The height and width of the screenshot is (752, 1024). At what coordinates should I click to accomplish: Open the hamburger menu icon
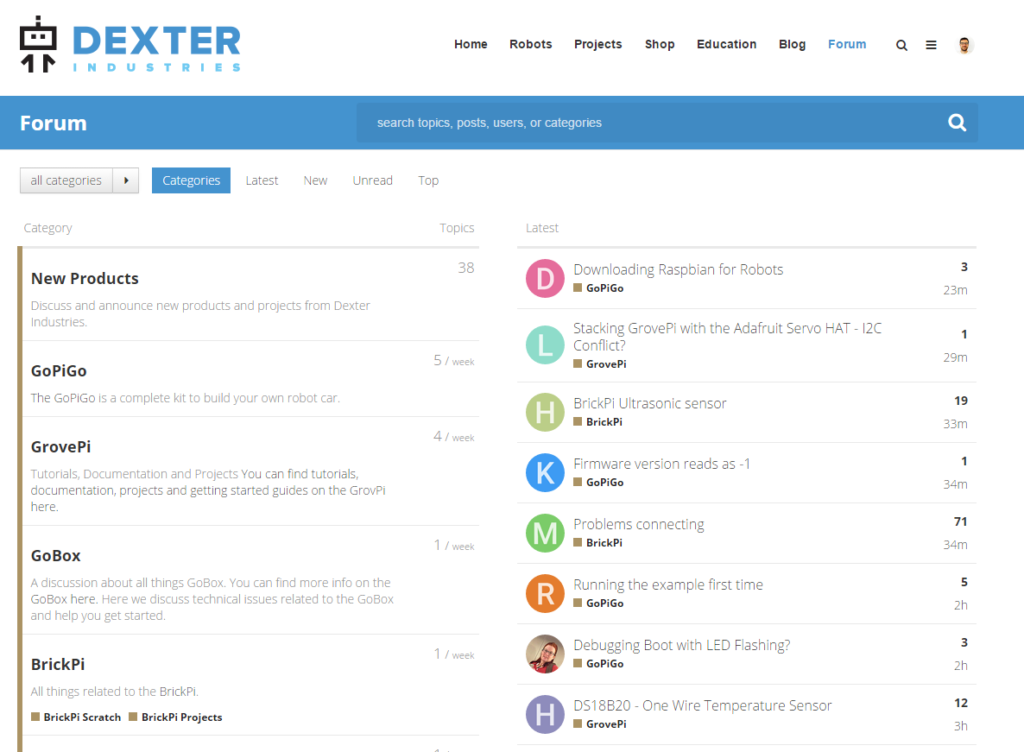click(931, 45)
